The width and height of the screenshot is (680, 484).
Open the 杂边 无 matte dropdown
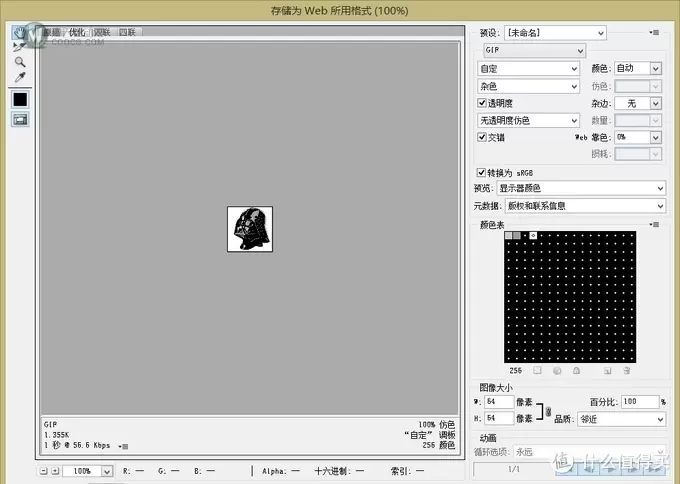coord(638,103)
